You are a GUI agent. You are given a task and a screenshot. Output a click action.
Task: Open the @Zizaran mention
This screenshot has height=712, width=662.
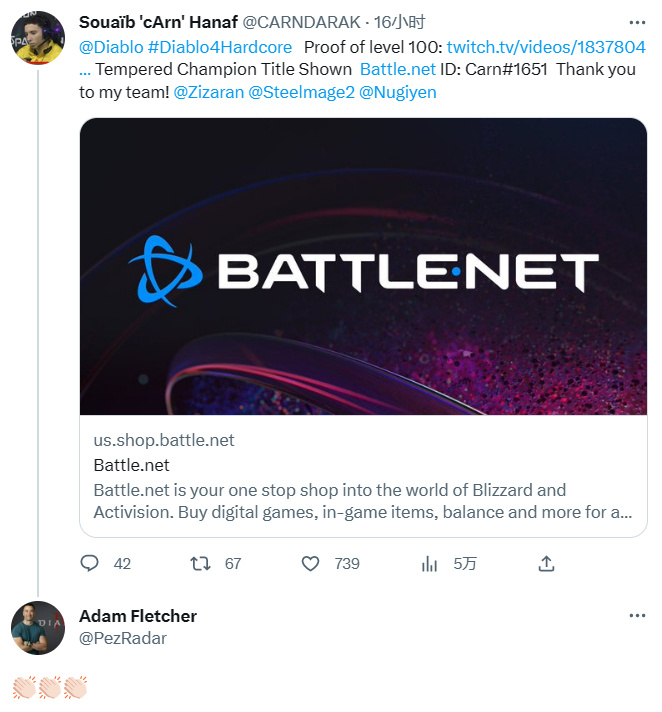tap(209, 92)
